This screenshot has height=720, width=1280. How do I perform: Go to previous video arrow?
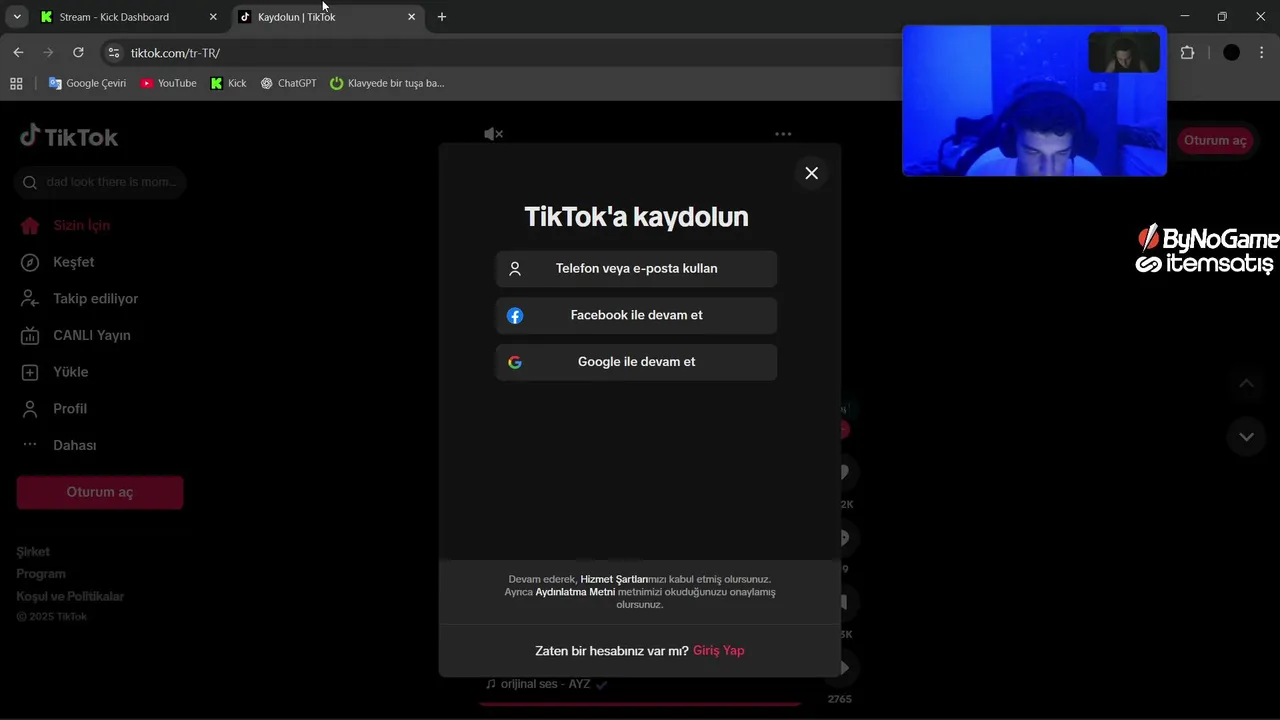(1246, 384)
